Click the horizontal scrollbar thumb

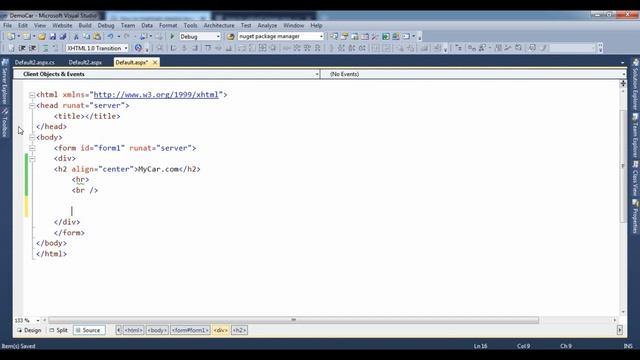tap(293, 320)
